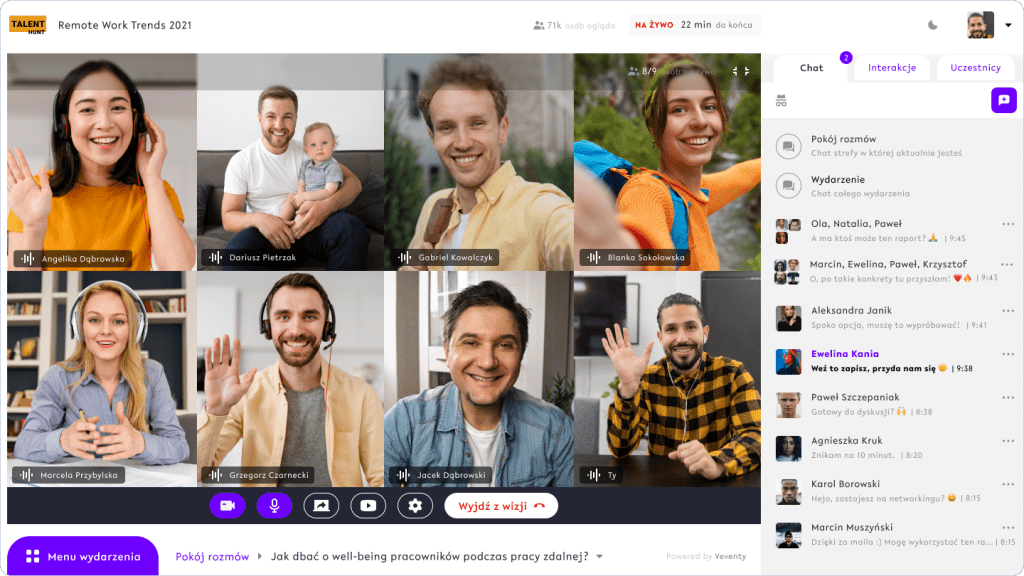Open the Pokój rozmów chat zone

[843, 146]
